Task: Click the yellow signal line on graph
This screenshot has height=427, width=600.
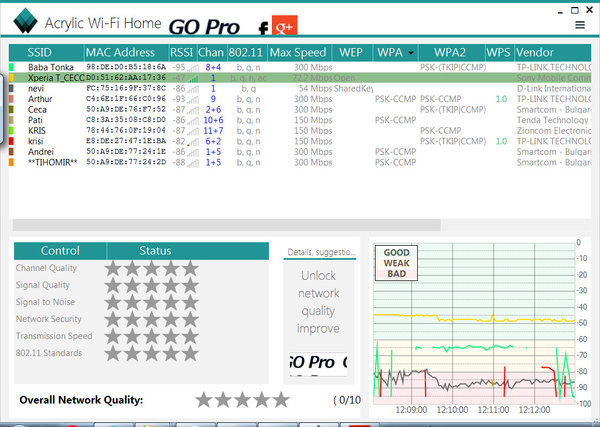Action: tap(474, 319)
